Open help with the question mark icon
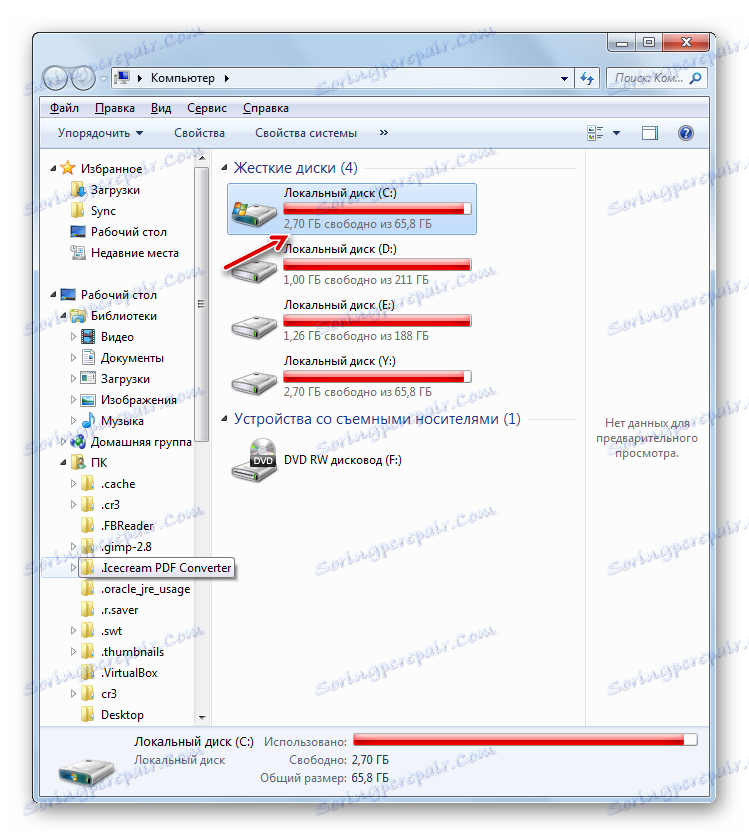The width and height of the screenshot is (749, 836). tap(686, 133)
